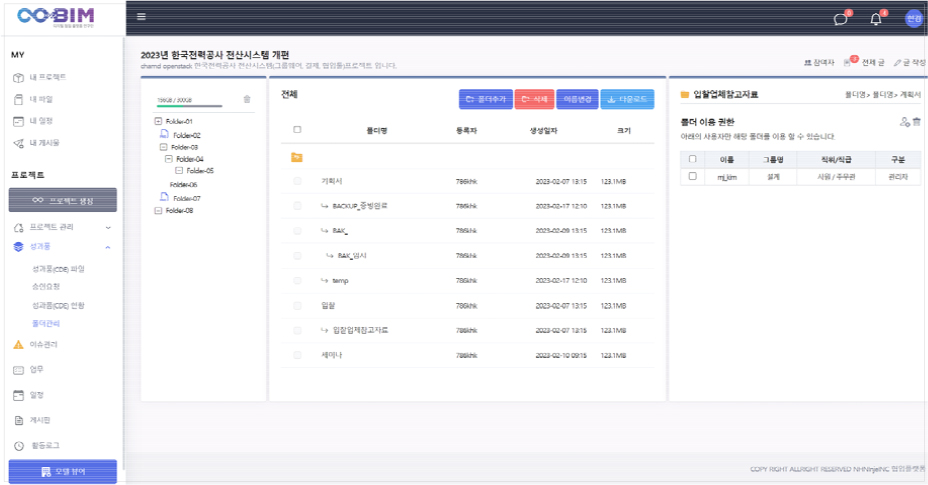Open 승인요청 submenu item
Screen dimensions: 928x485
click(46, 287)
